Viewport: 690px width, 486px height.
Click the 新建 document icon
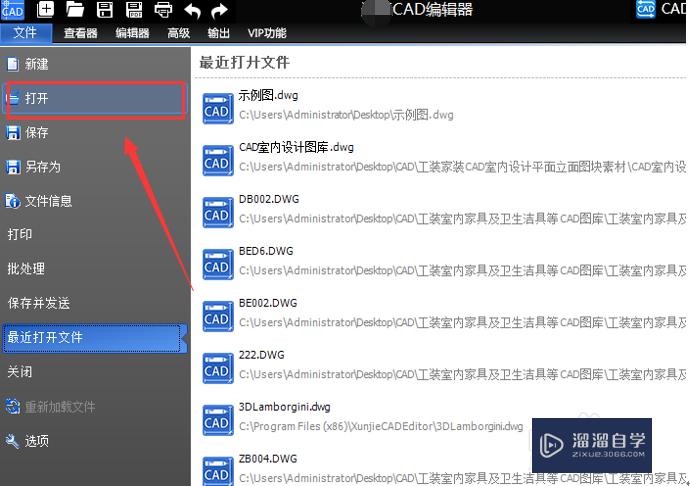pos(13,64)
